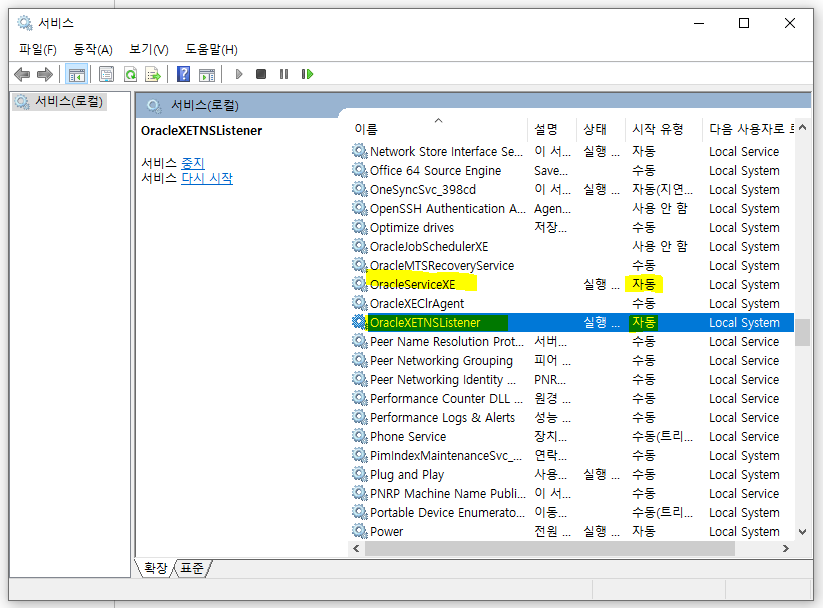Click the gear icon beside OneSyncSvc_398cd

359,189
